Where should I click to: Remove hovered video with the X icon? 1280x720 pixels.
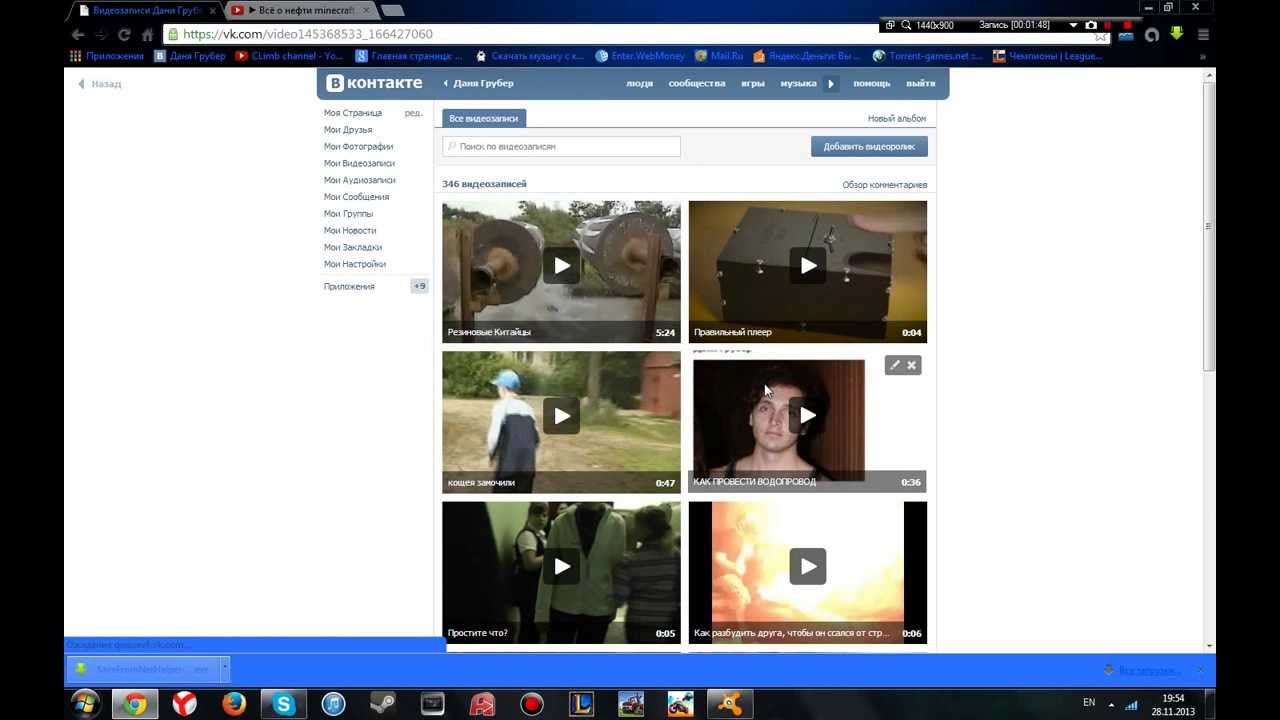click(912, 365)
